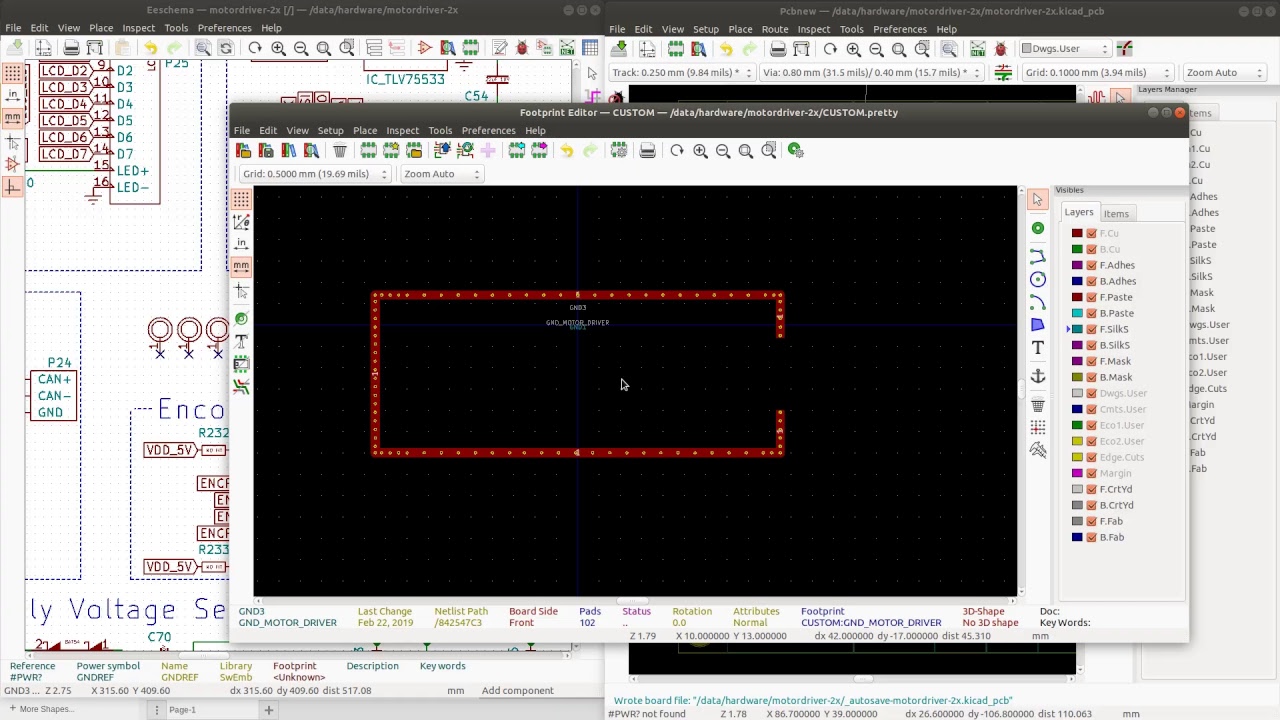Select the measure distance tool

coord(1038,451)
